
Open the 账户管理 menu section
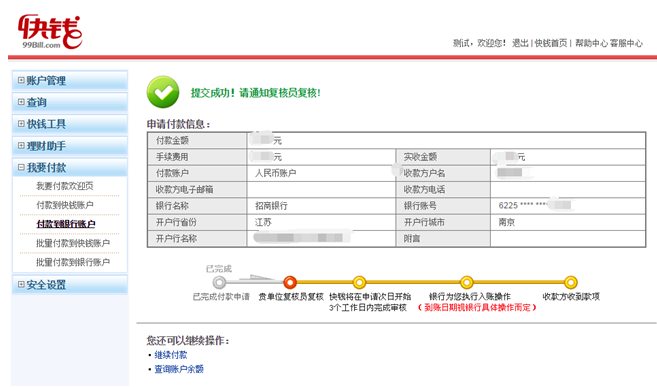coord(70,80)
